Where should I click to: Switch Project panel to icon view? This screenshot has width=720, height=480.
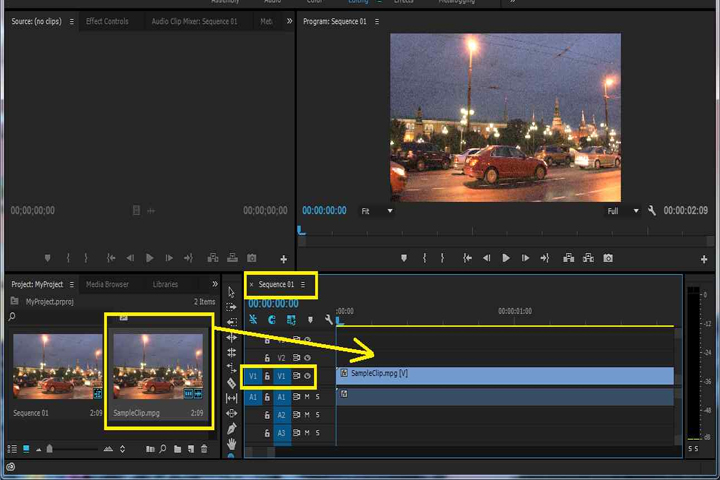(26, 449)
